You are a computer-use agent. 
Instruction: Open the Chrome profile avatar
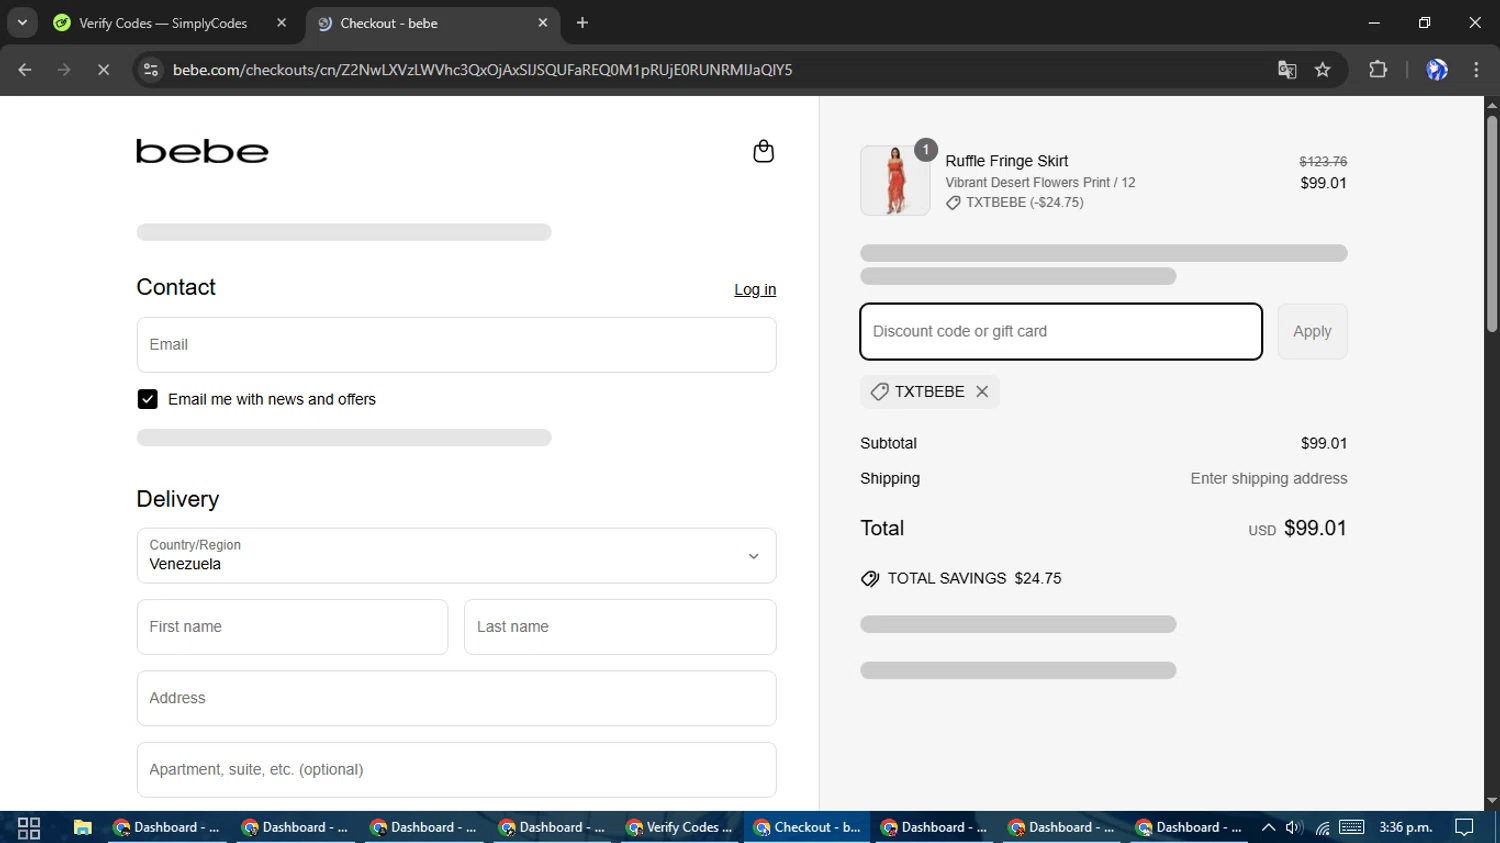pos(1437,70)
